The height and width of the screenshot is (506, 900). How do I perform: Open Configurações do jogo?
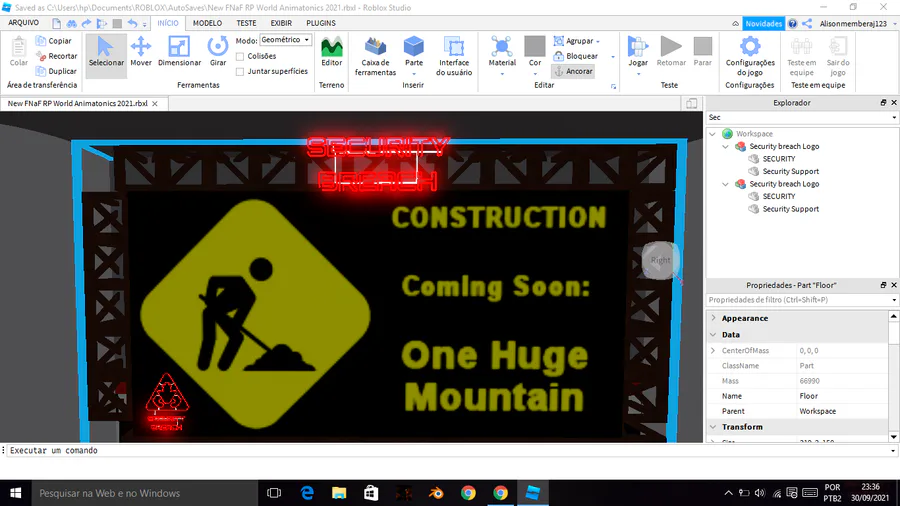750,56
